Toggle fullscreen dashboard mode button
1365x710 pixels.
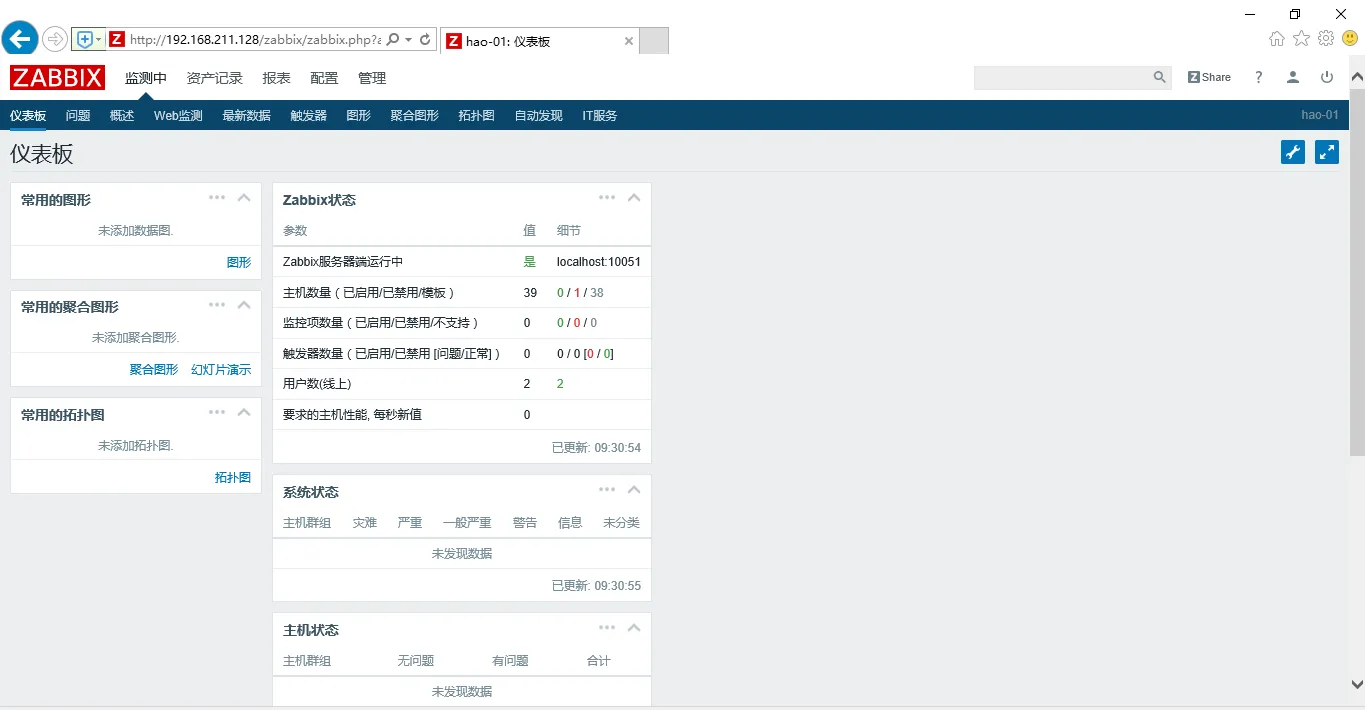[1327, 152]
